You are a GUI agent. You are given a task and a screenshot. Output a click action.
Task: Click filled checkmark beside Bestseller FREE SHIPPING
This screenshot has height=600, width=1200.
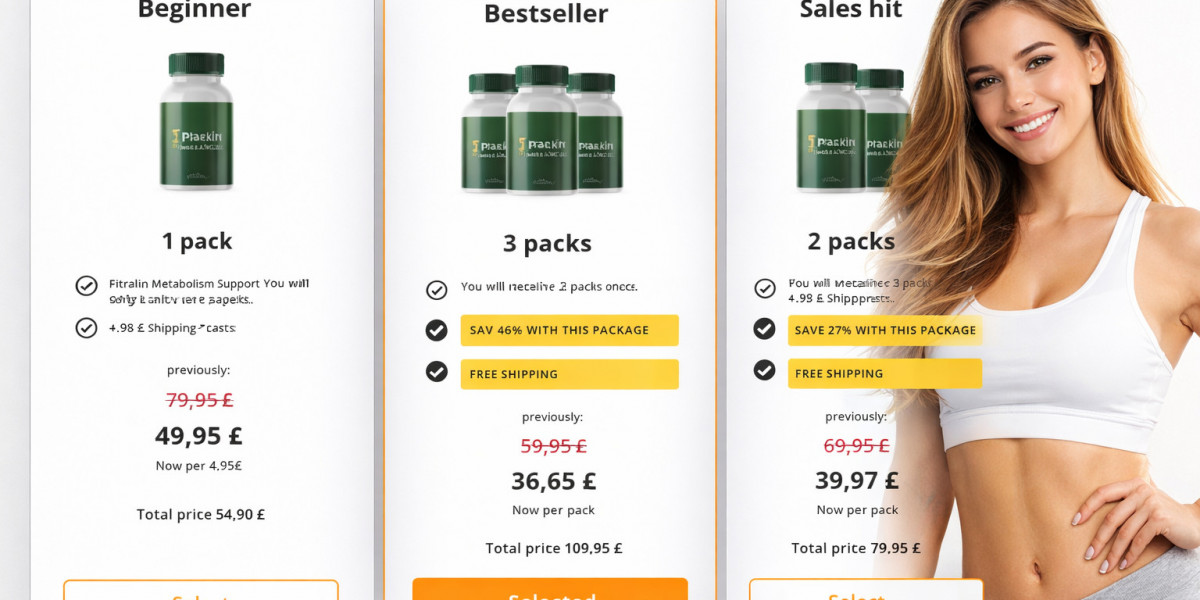tap(437, 372)
